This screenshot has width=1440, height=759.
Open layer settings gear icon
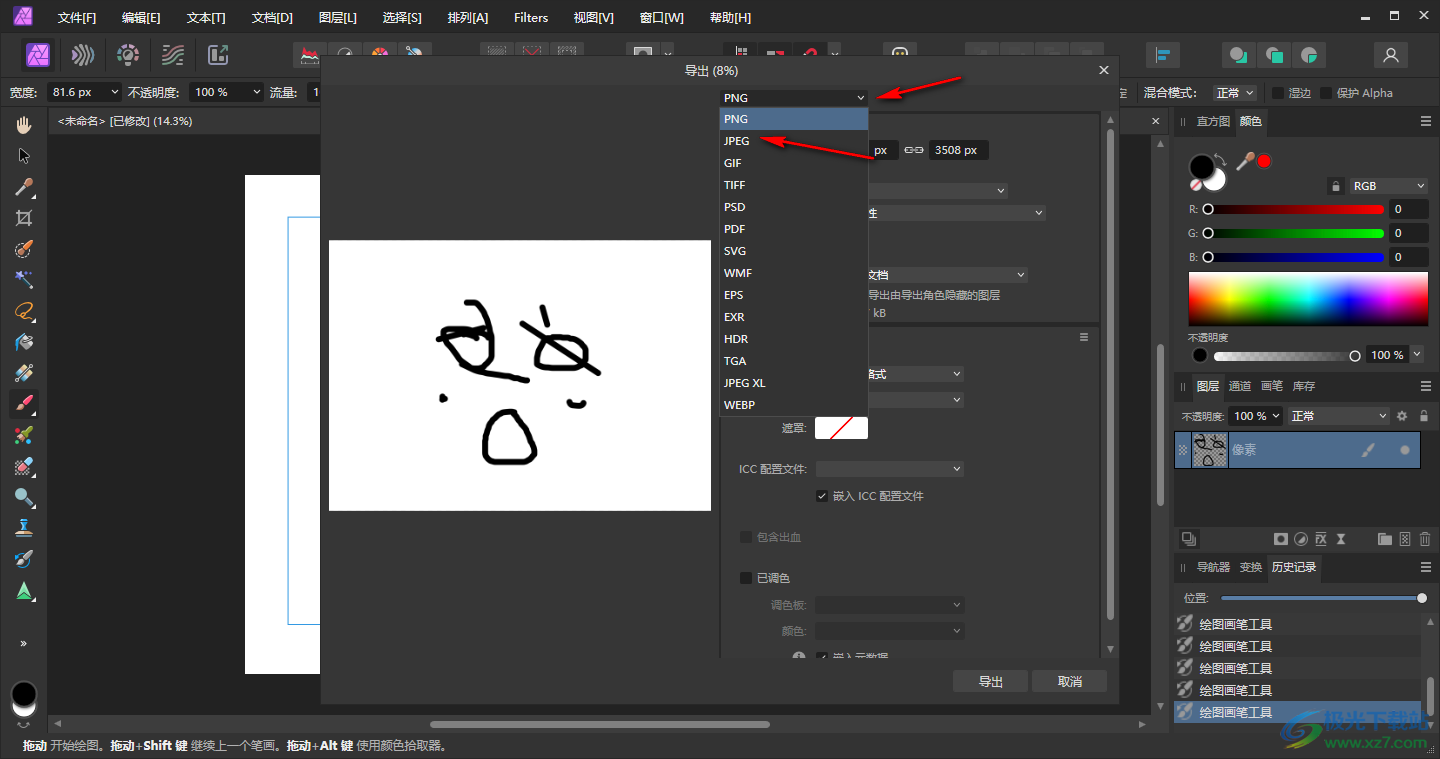(1402, 416)
